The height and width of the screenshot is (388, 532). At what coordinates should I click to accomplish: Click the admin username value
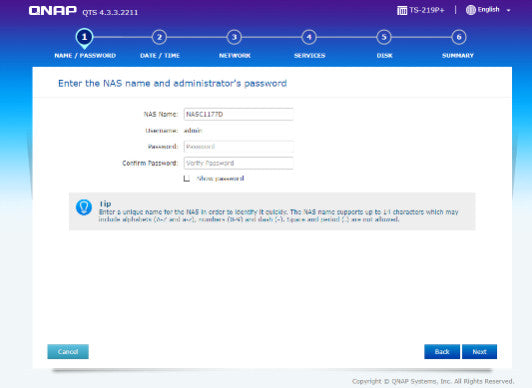(193, 131)
